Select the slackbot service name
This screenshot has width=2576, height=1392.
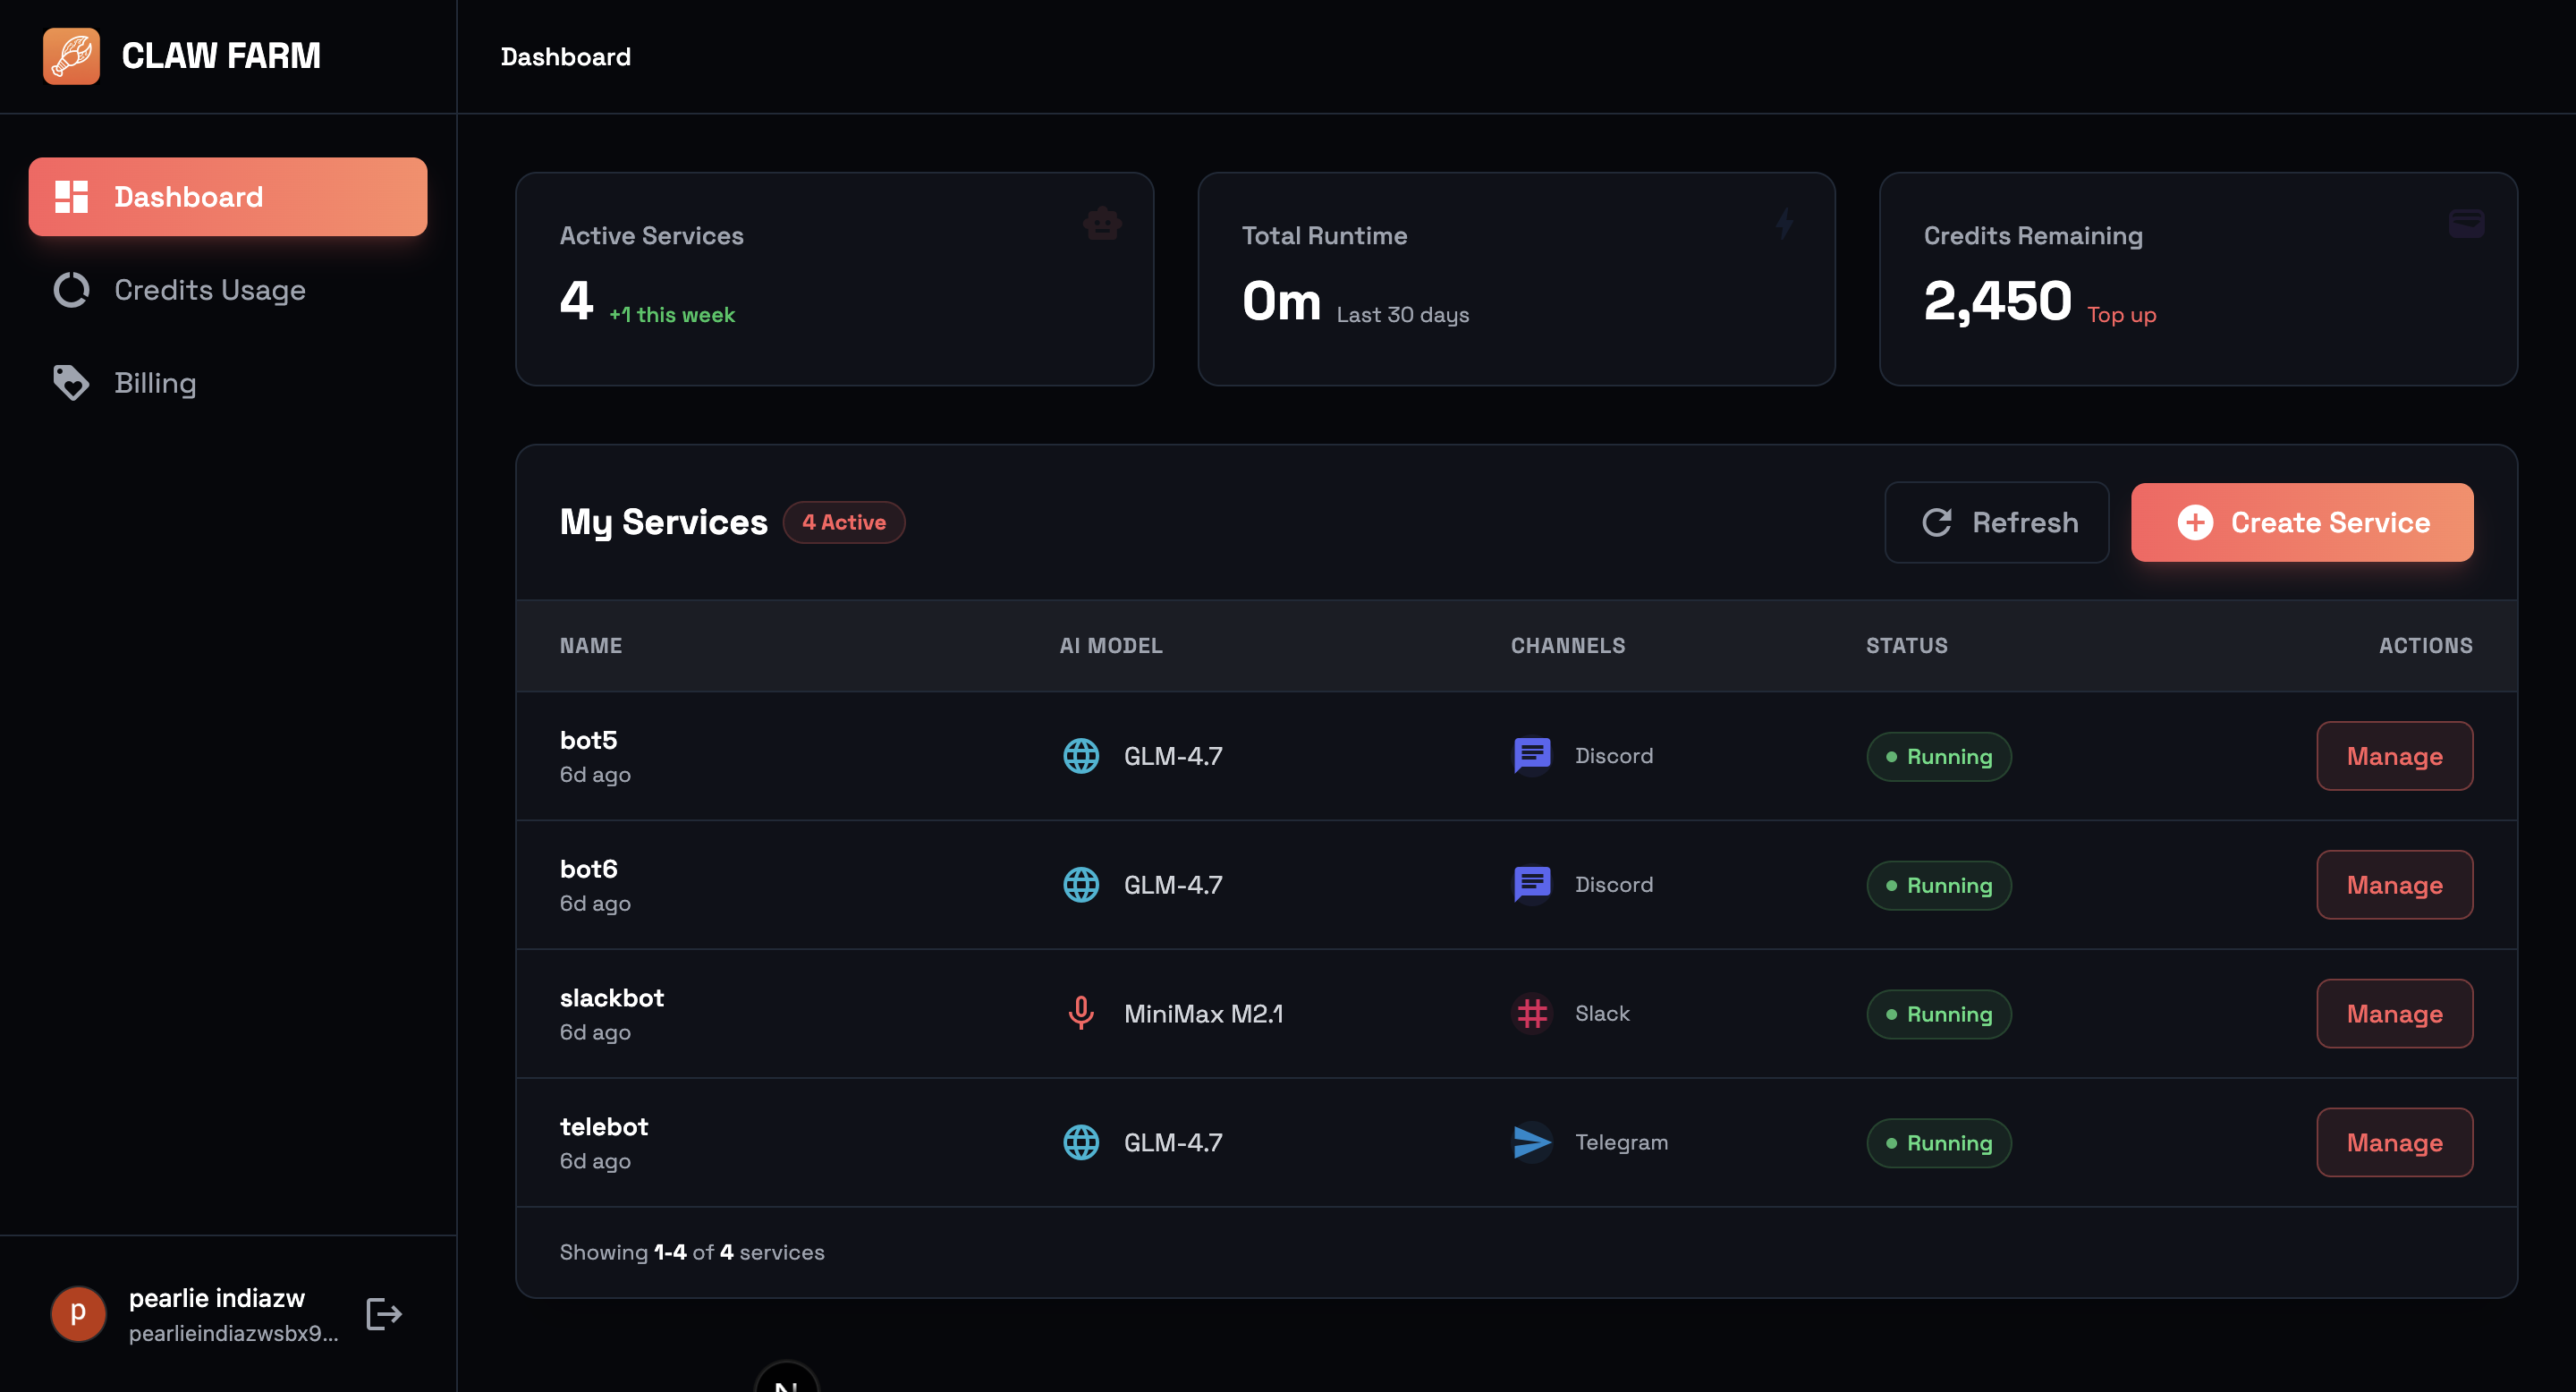pyautogui.click(x=612, y=998)
